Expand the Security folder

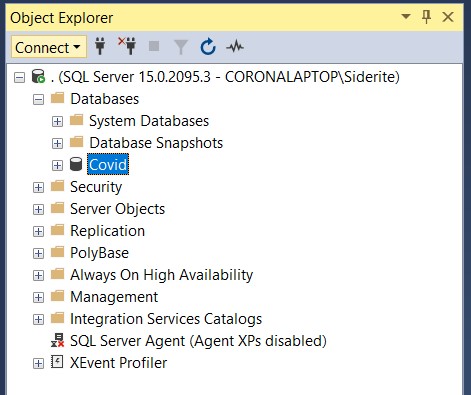tap(38, 188)
